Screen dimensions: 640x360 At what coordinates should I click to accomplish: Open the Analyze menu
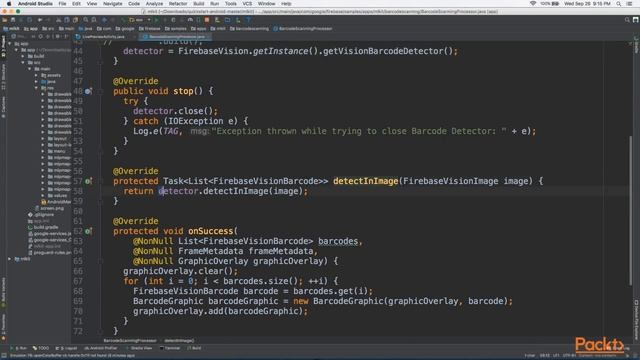(x=154, y=4)
